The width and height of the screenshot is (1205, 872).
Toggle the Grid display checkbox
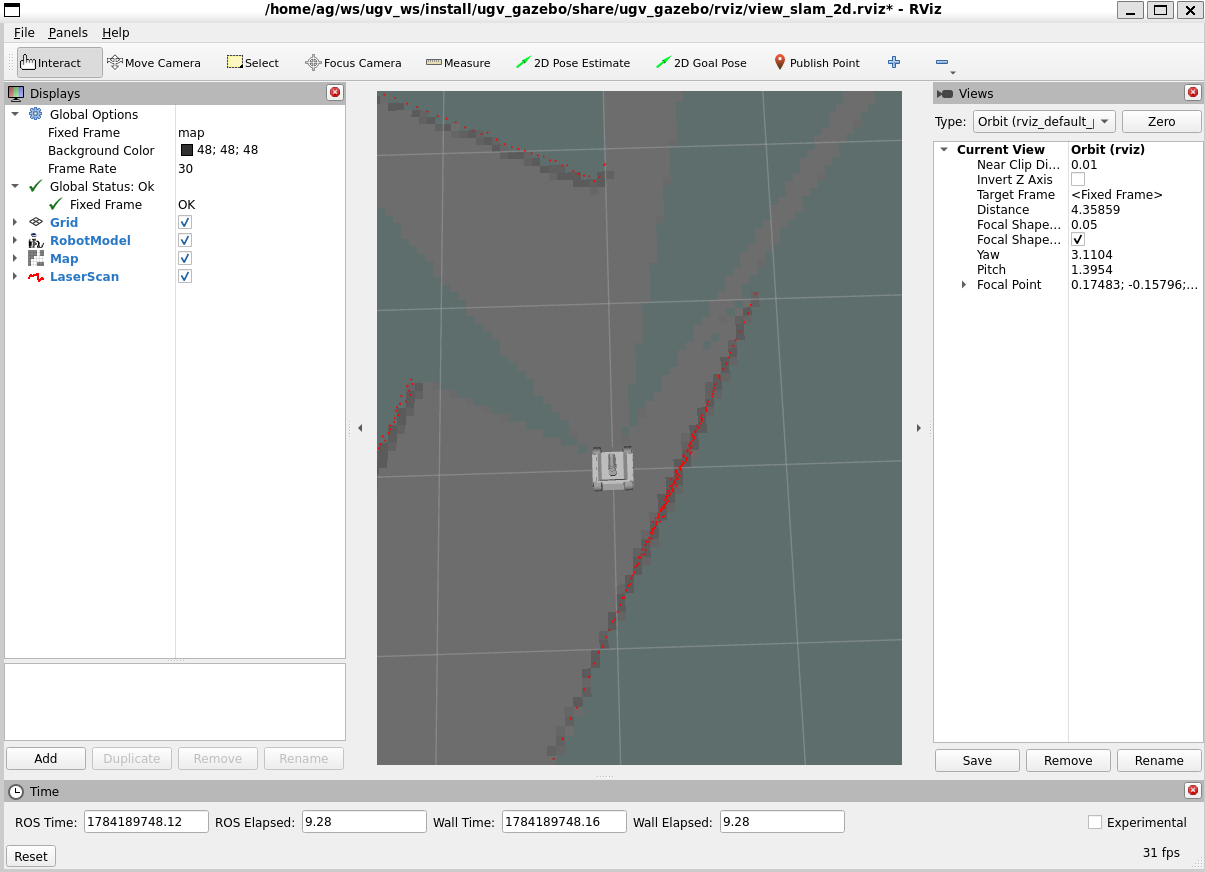(x=185, y=222)
